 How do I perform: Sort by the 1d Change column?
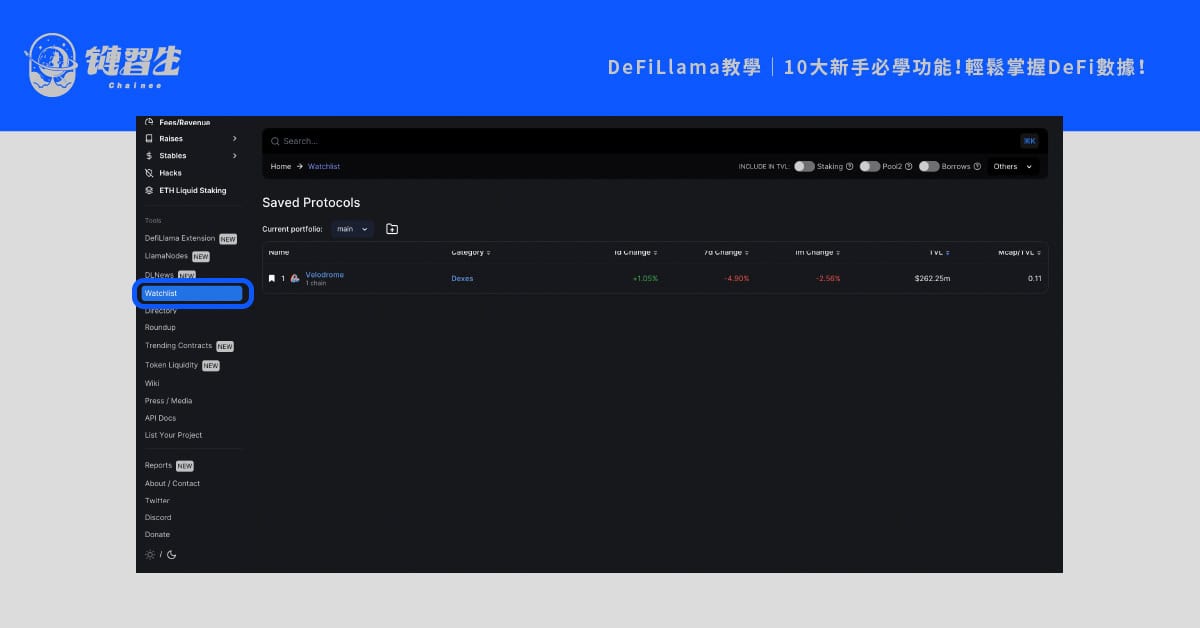tap(636, 252)
